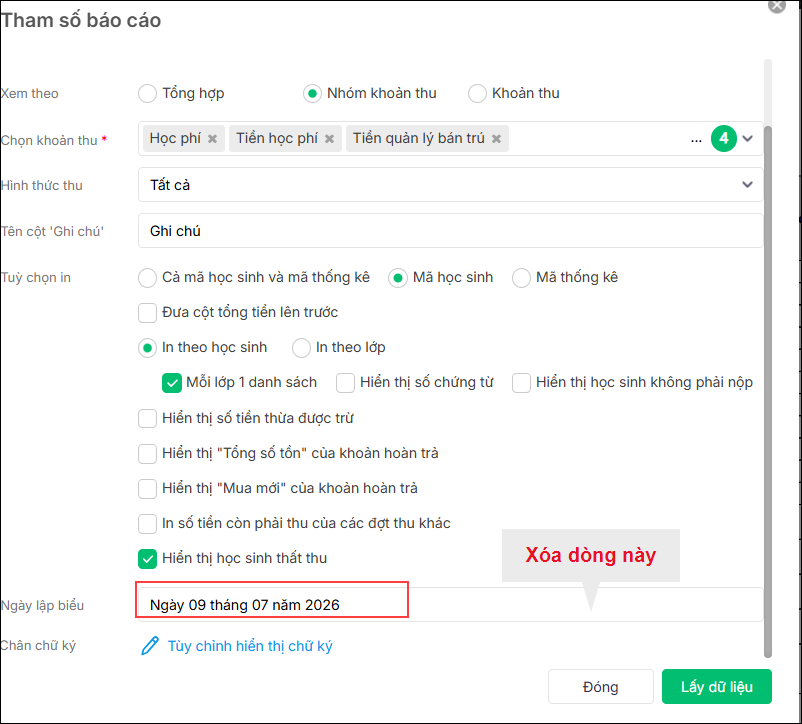Check 'In số tiền còn phải thu' option

(147, 524)
